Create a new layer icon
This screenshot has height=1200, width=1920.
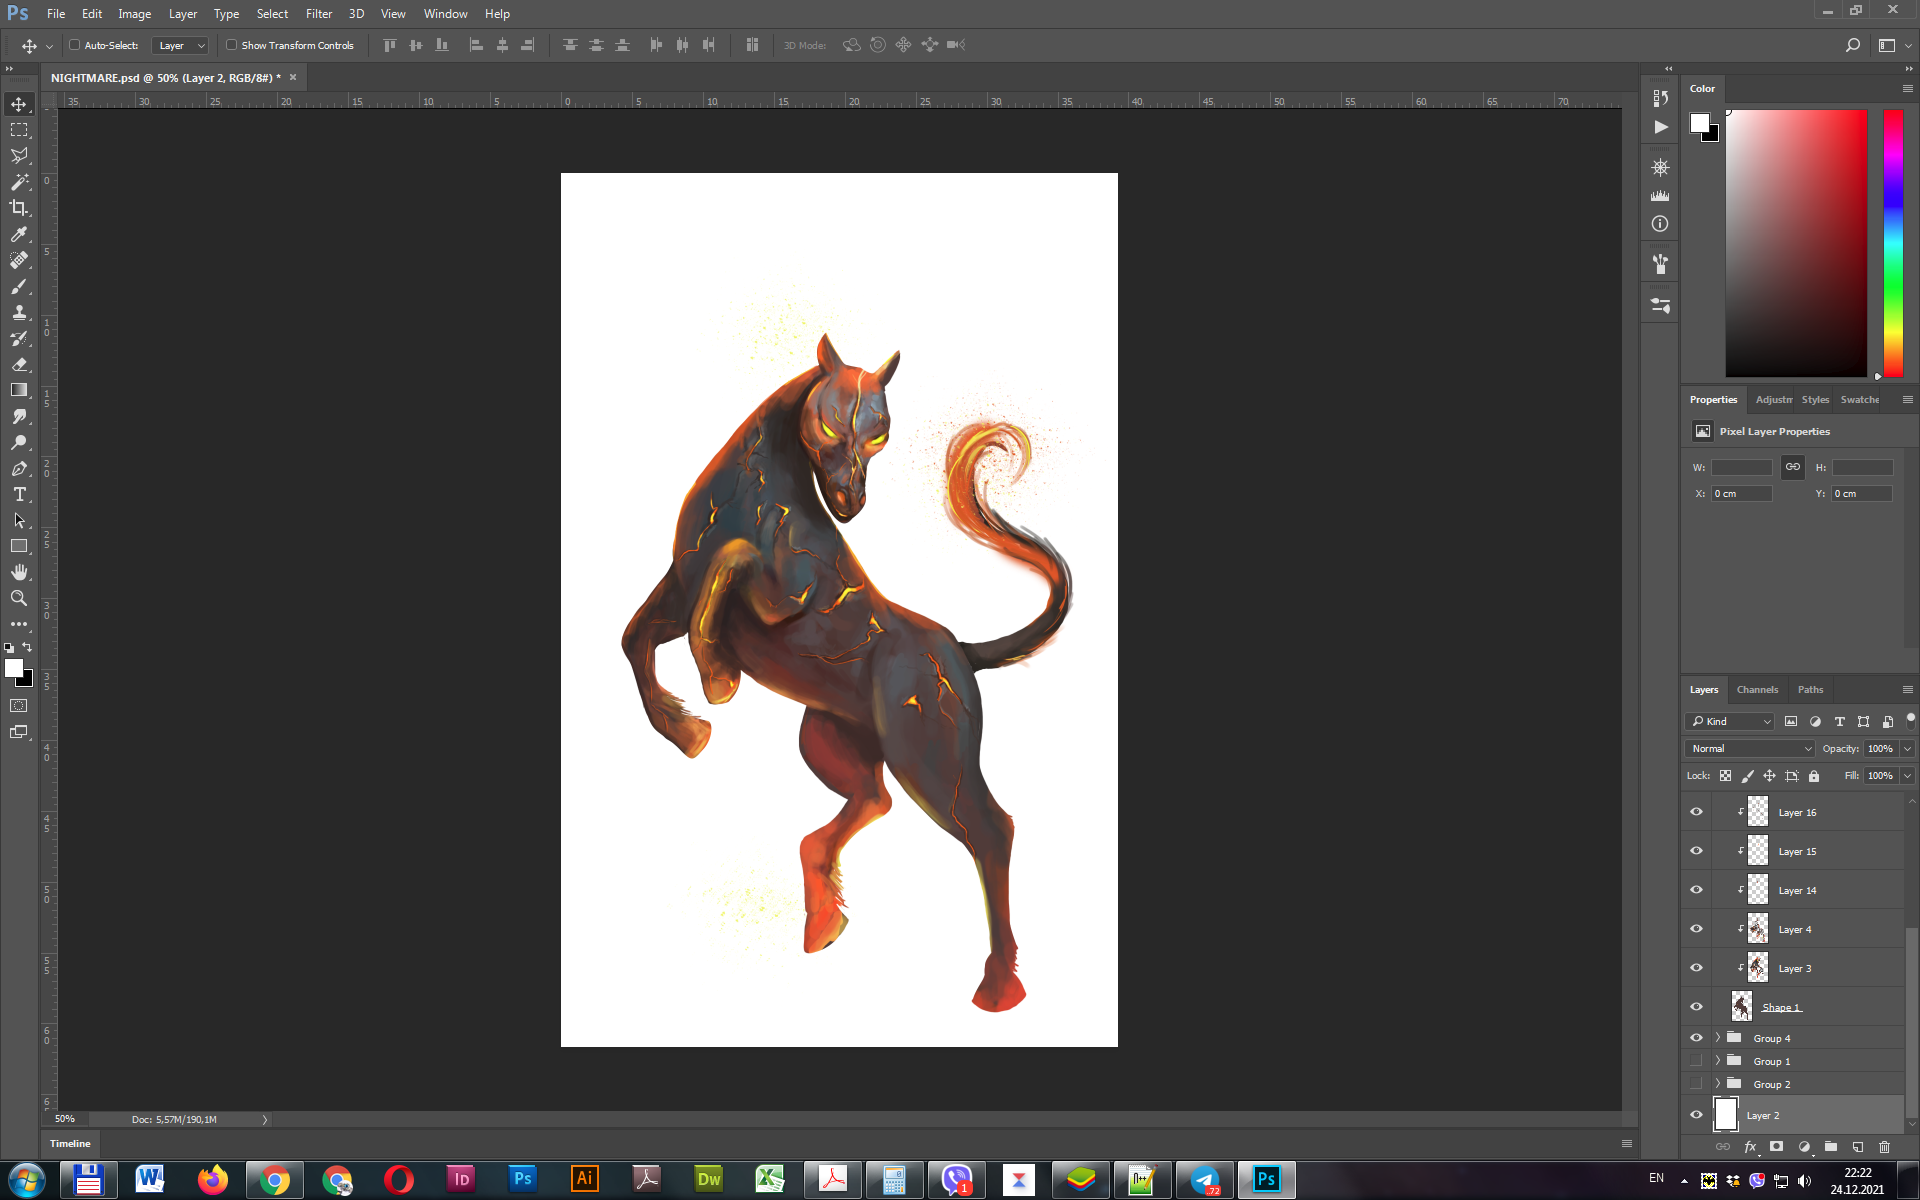pos(1857,1147)
